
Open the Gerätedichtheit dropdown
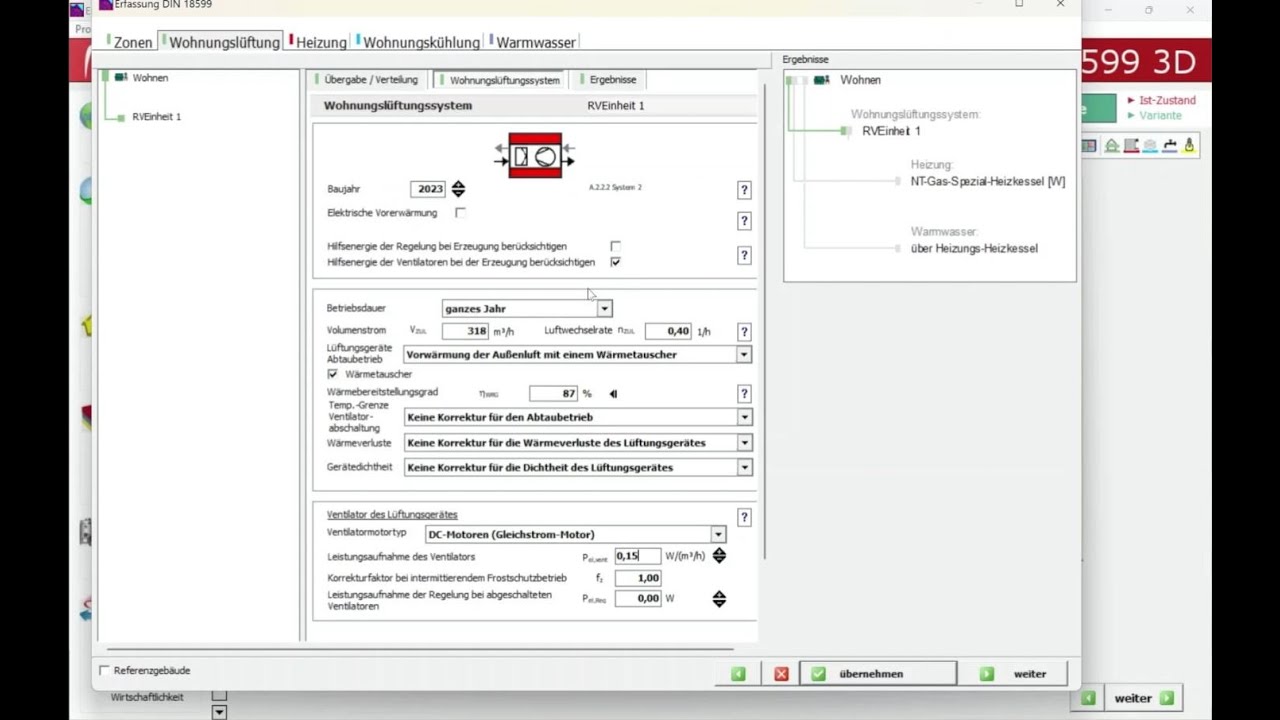[744, 467]
